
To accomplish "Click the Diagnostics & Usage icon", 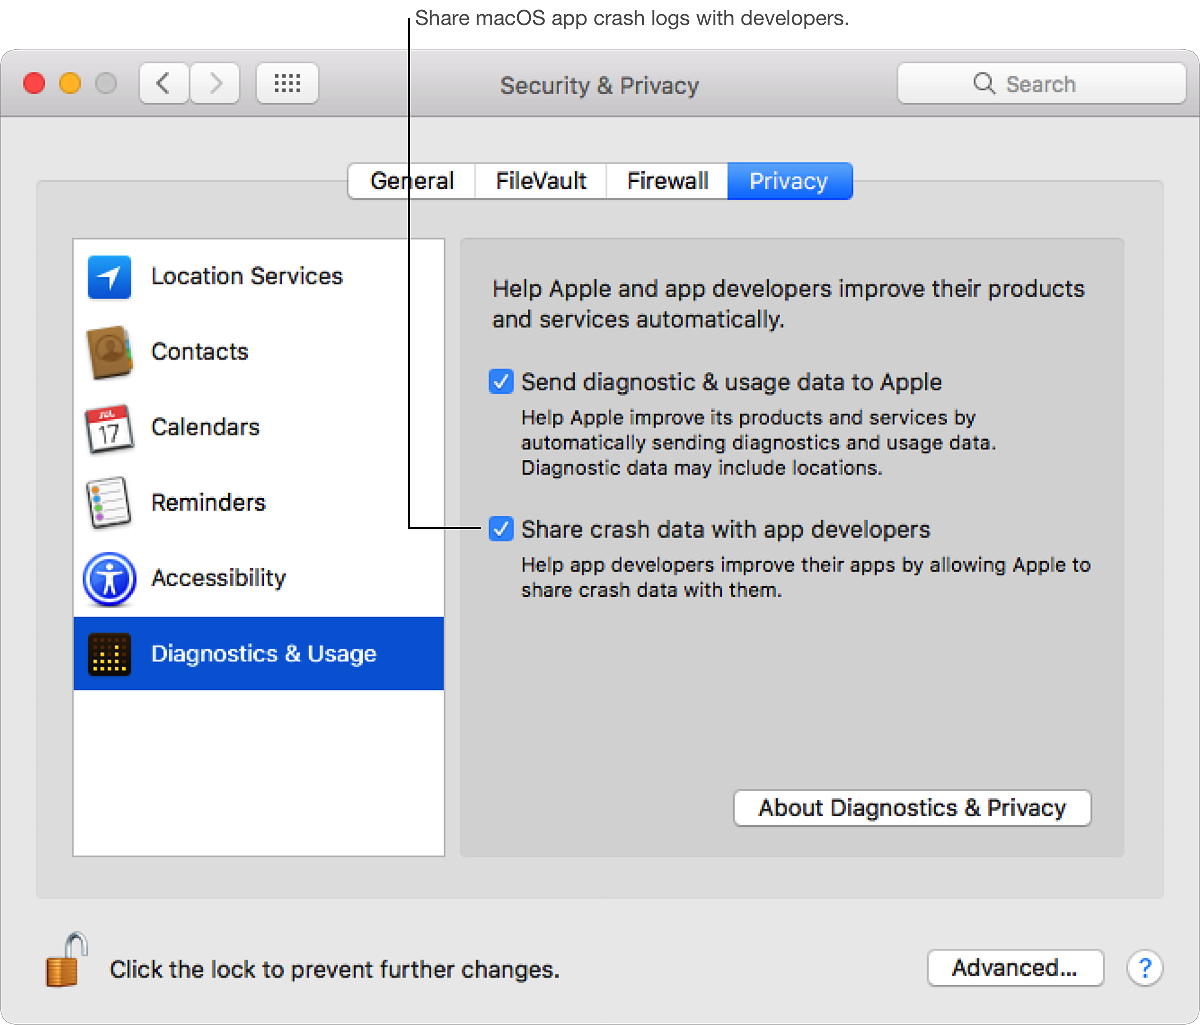I will pyautogui.click(x=109, y=655).
